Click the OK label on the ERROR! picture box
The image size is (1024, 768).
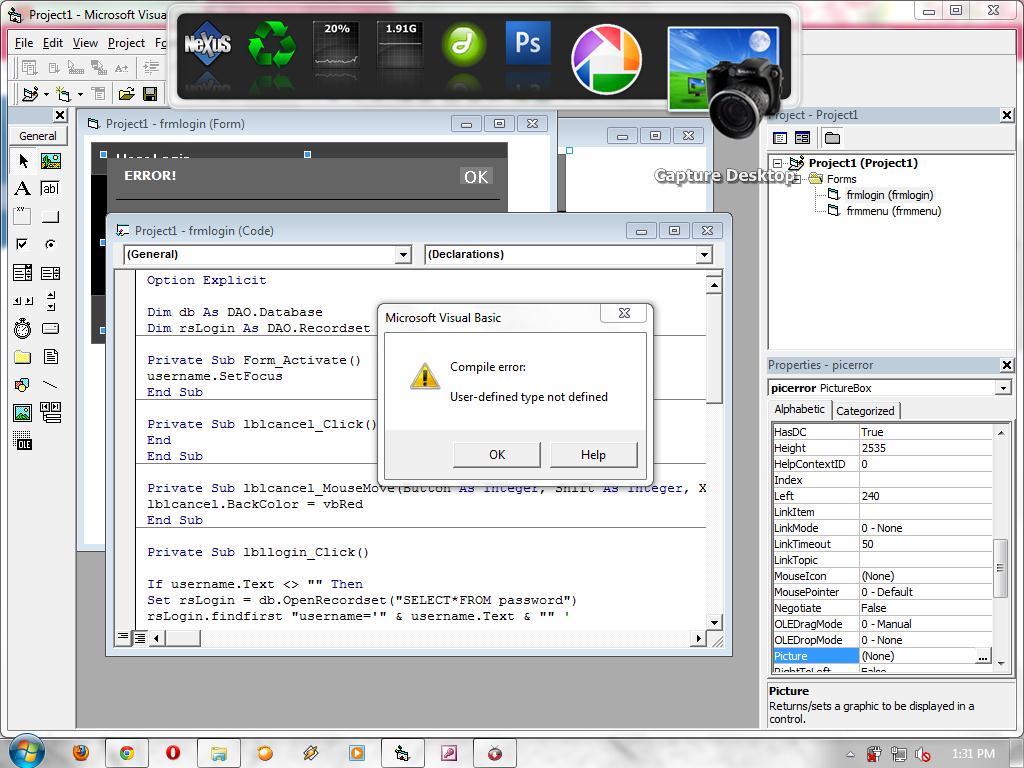[x=476, y=177]
